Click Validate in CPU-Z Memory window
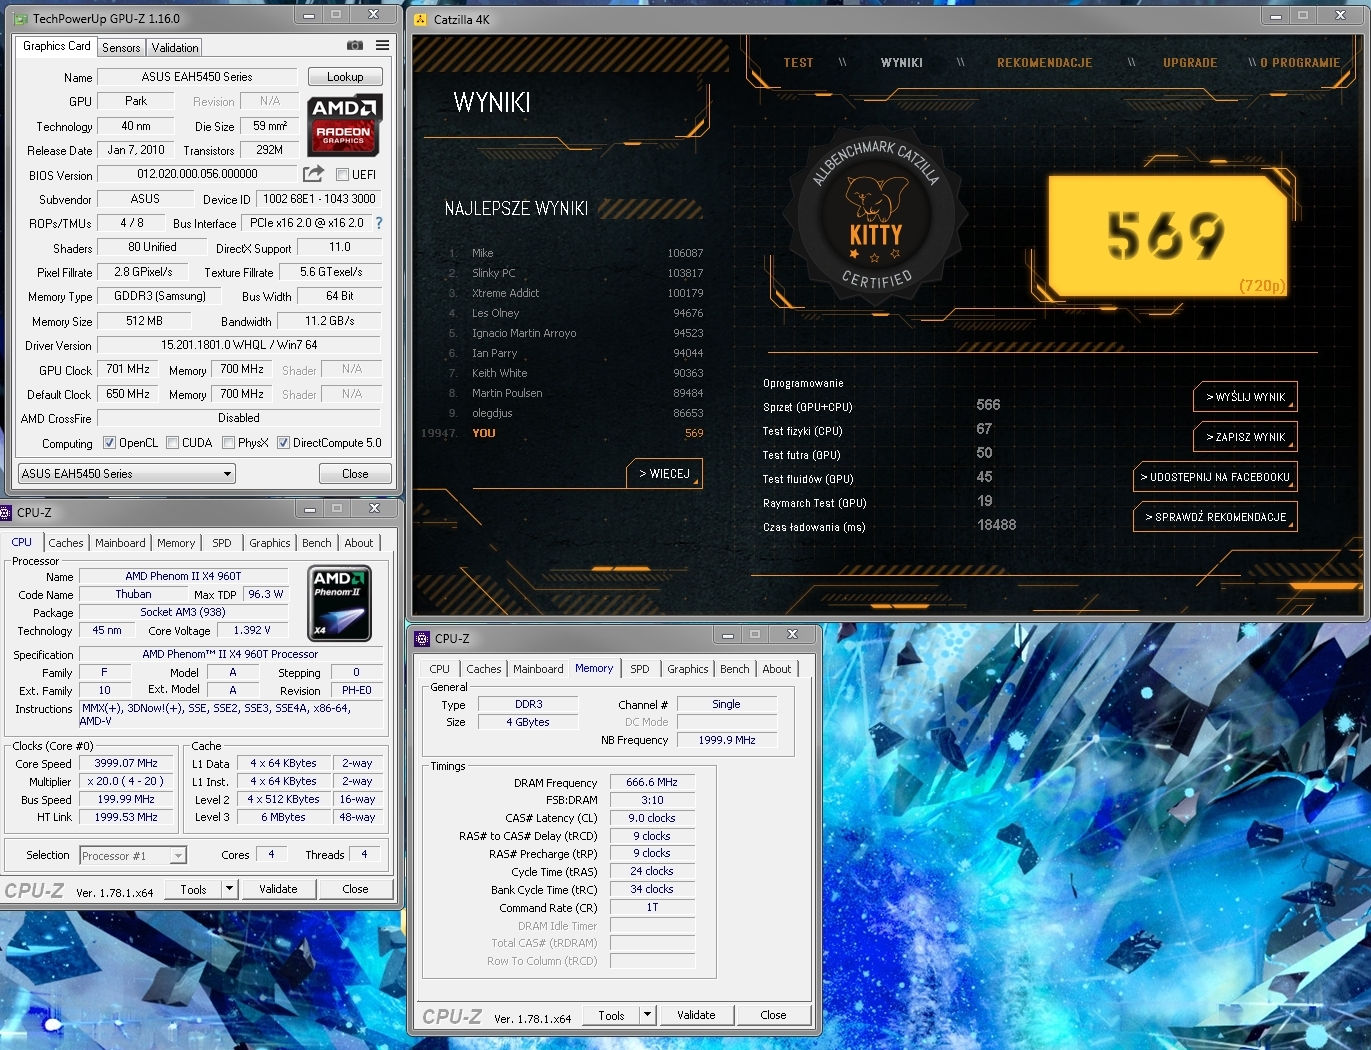1371x1050 pixels. [696, 1015]
